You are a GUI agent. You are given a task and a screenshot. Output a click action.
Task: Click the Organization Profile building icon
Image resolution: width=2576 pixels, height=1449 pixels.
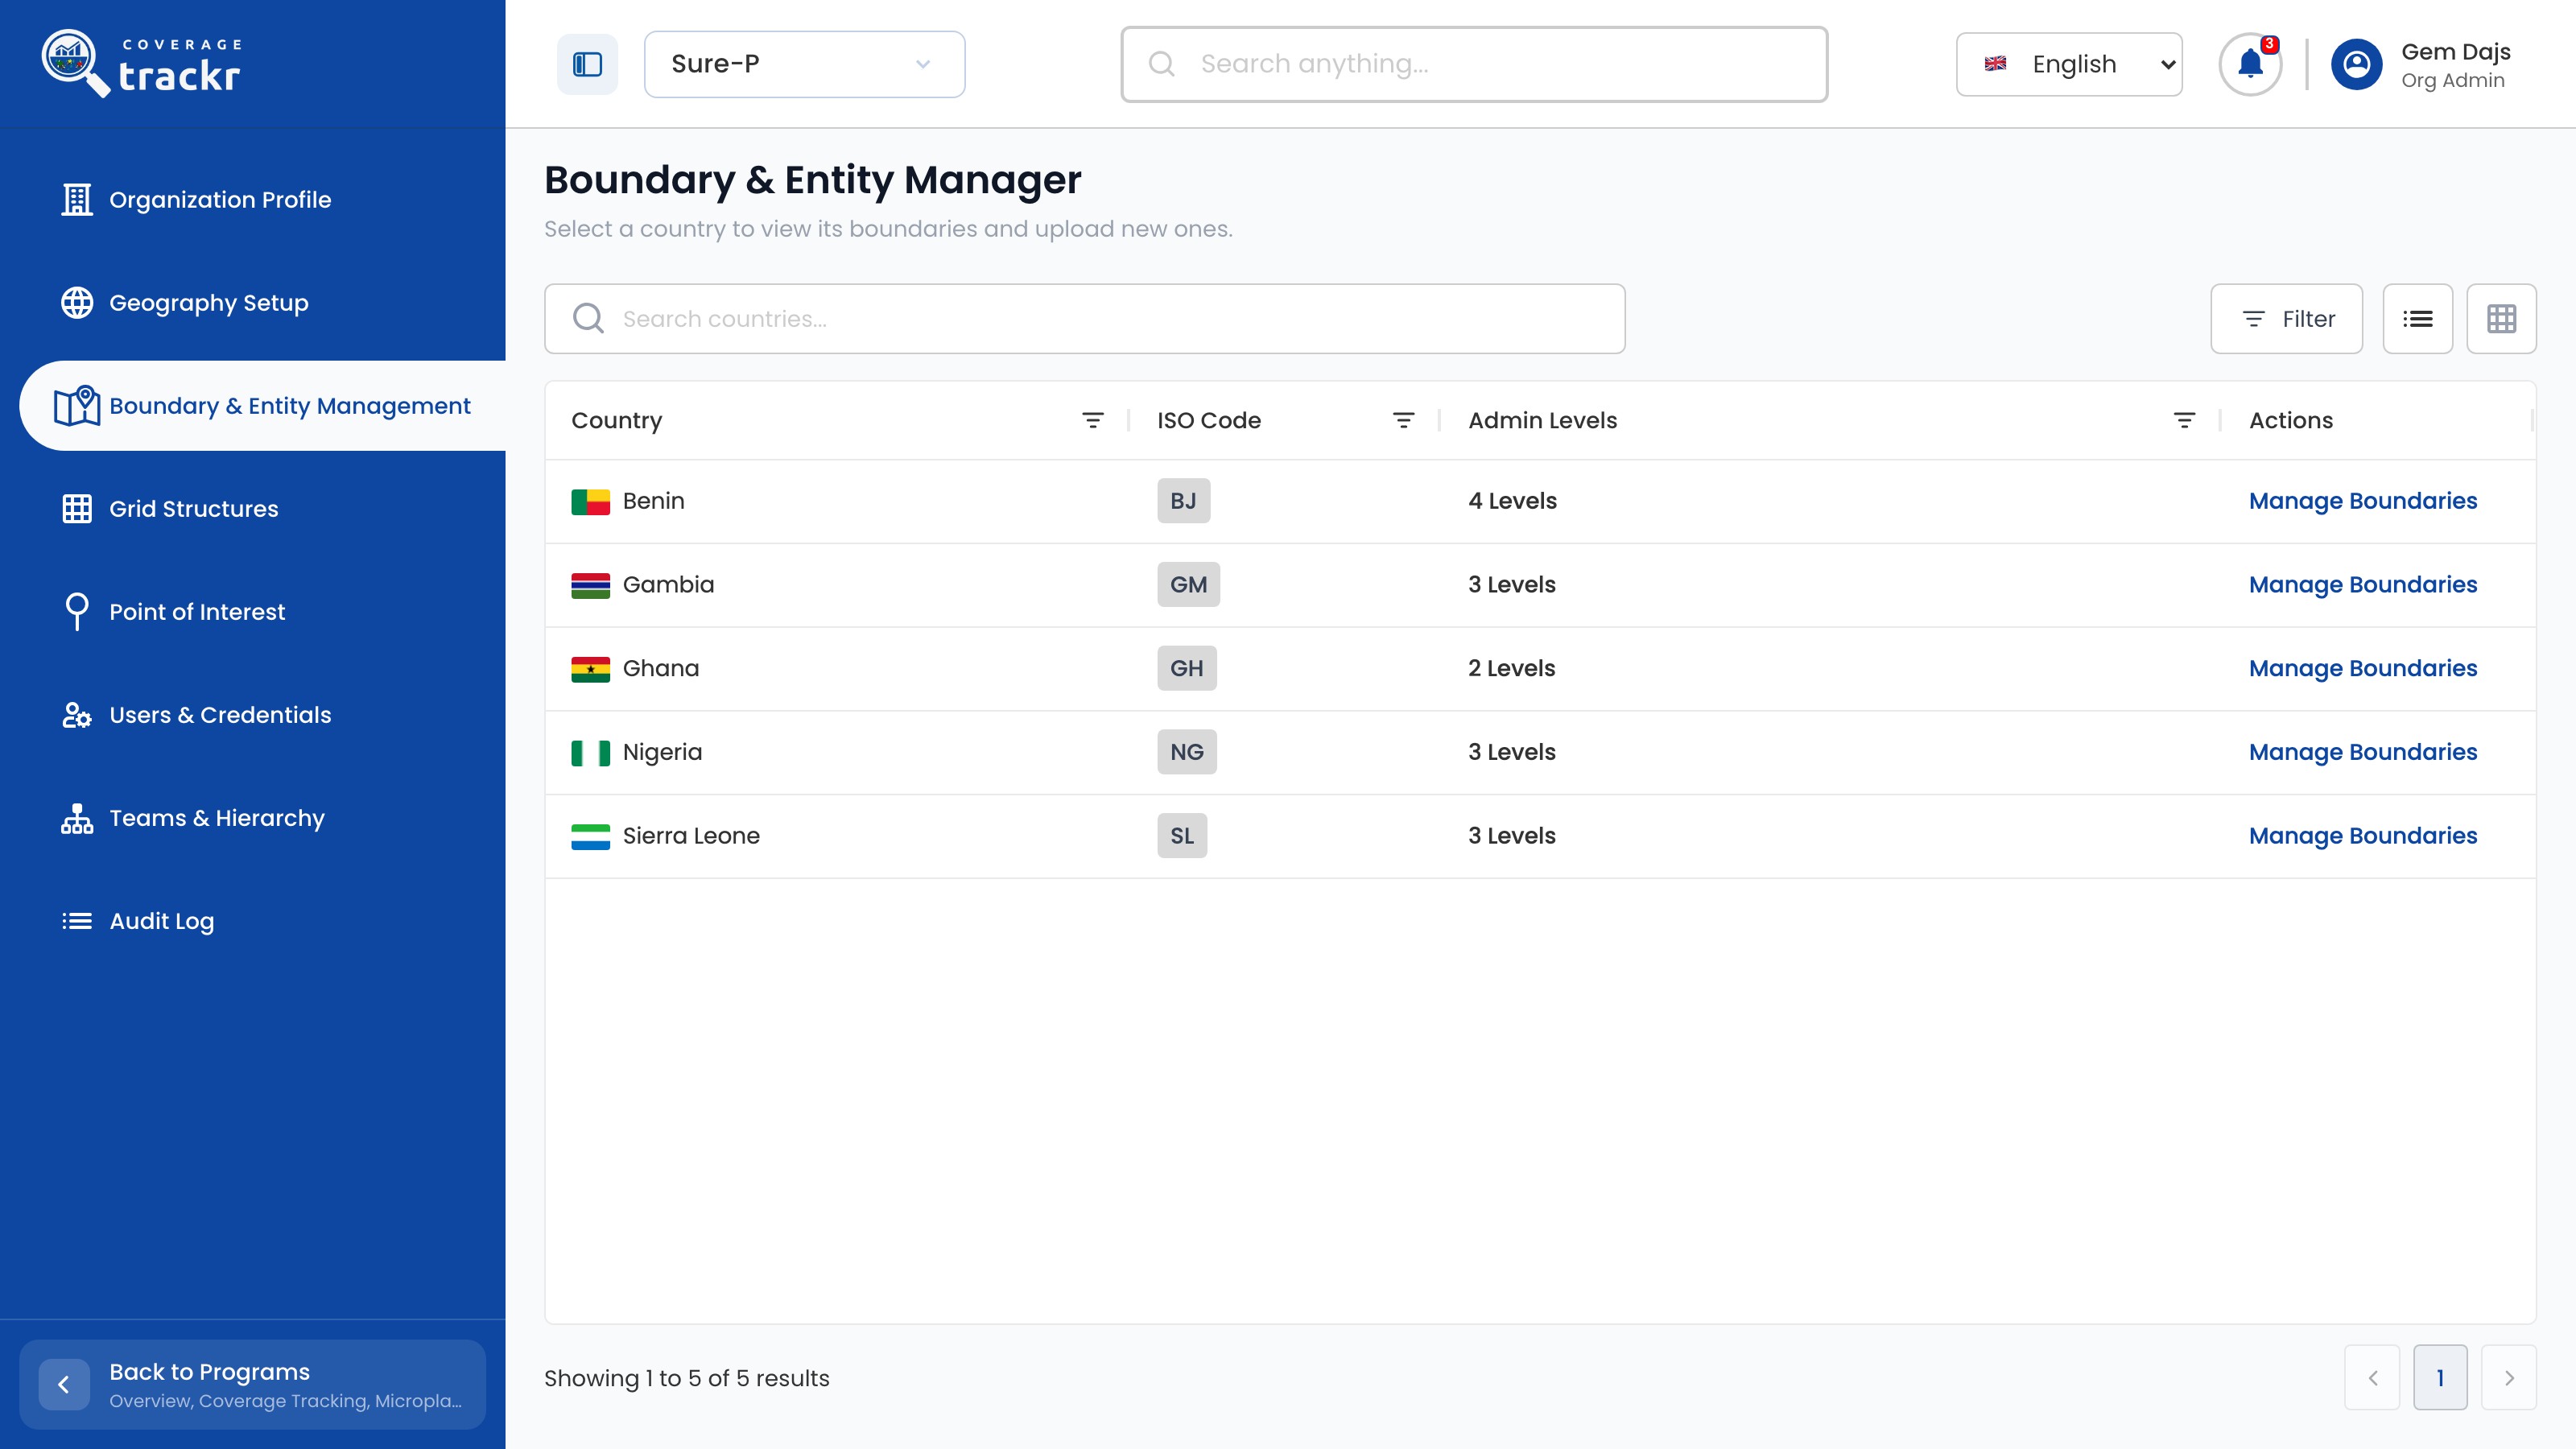[x=77, y=199]
